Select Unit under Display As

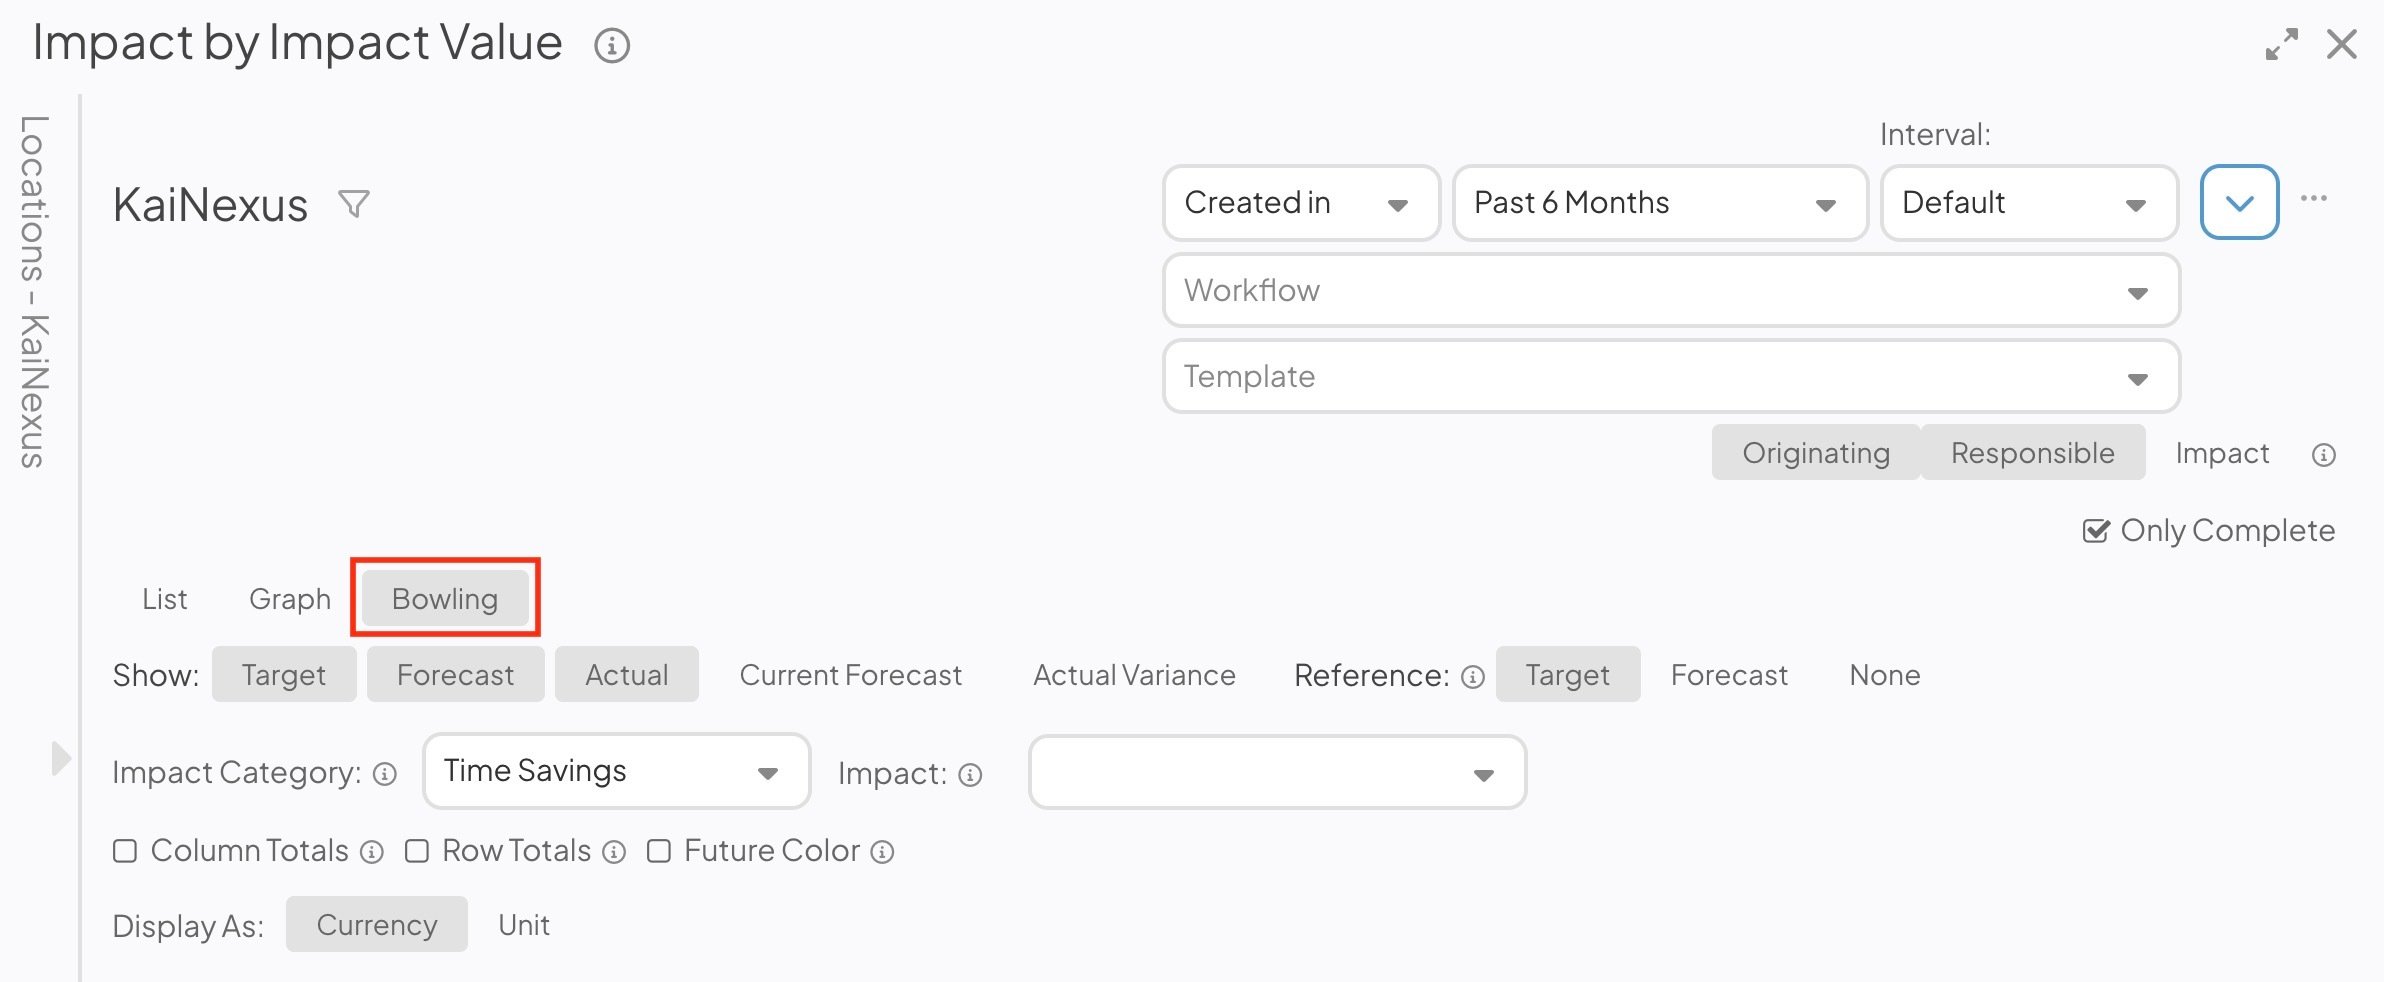pos(524,925)
